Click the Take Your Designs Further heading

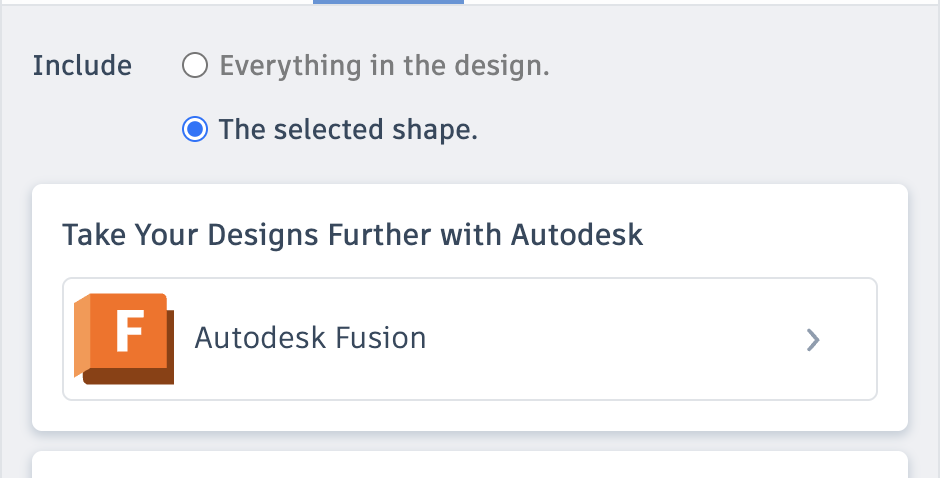[x=352, y=235]
